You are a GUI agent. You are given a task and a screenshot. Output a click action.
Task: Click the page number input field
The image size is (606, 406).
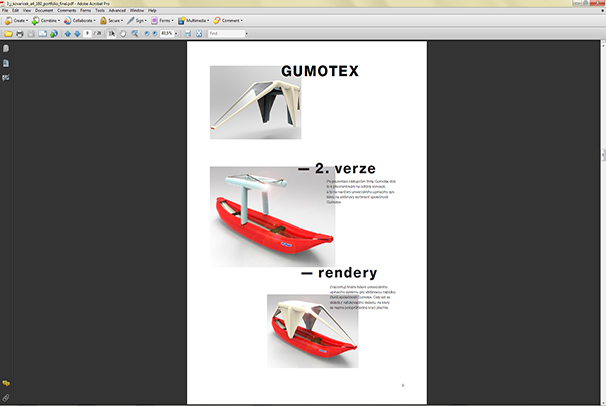tap(90, 33)
